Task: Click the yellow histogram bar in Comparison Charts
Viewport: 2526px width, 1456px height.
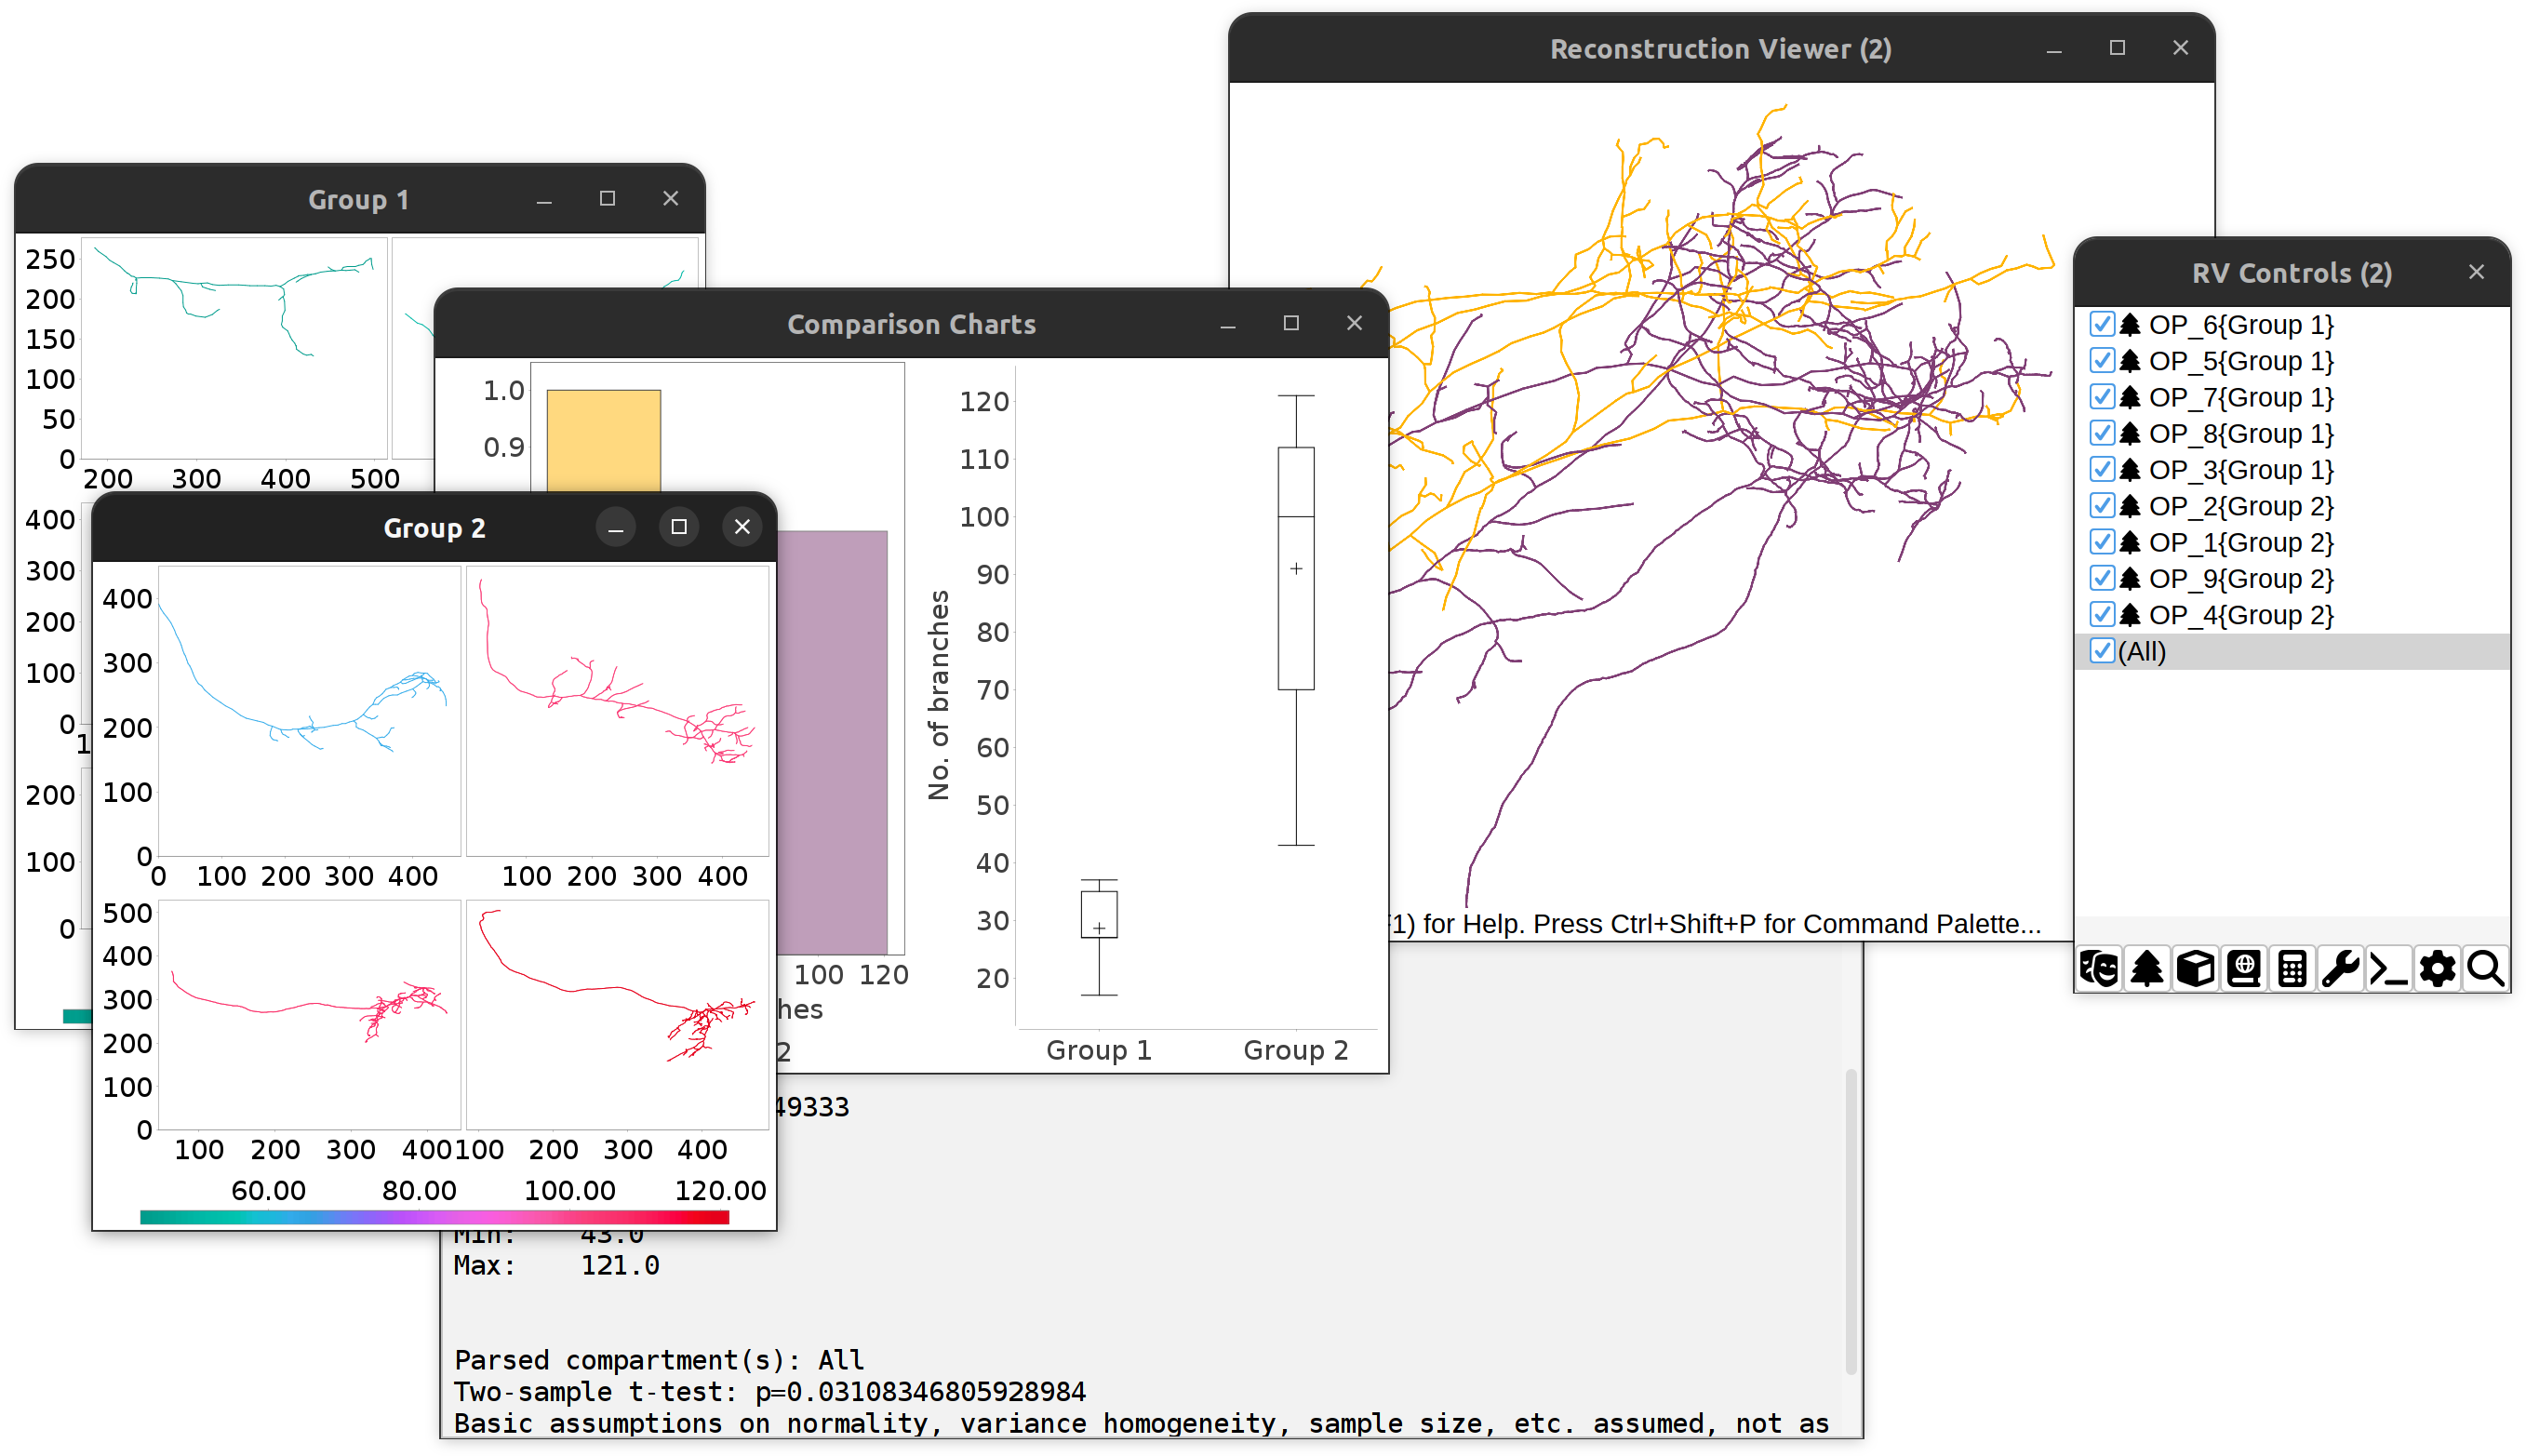Action: tap(603, 440)
